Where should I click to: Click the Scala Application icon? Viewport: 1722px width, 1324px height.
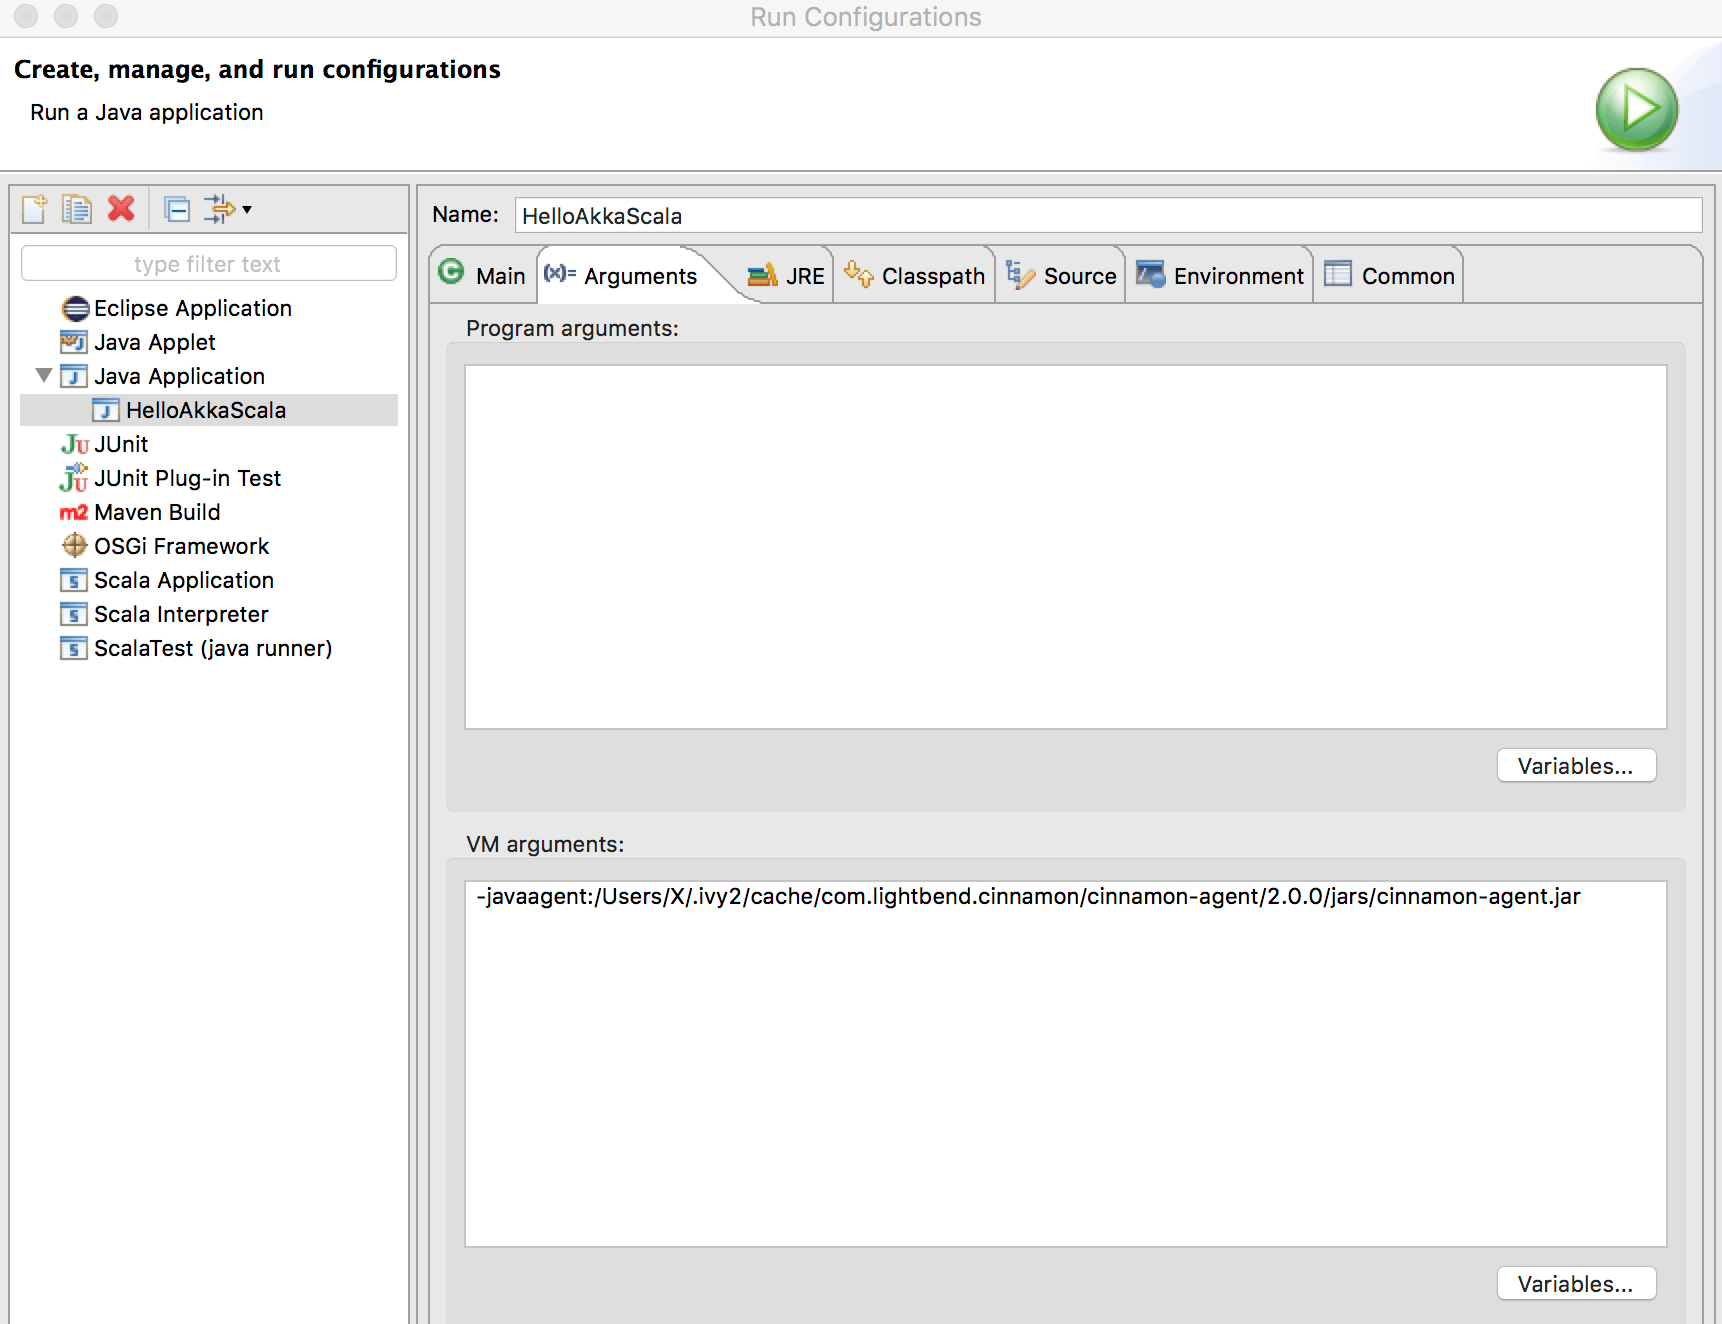(74, 580)
